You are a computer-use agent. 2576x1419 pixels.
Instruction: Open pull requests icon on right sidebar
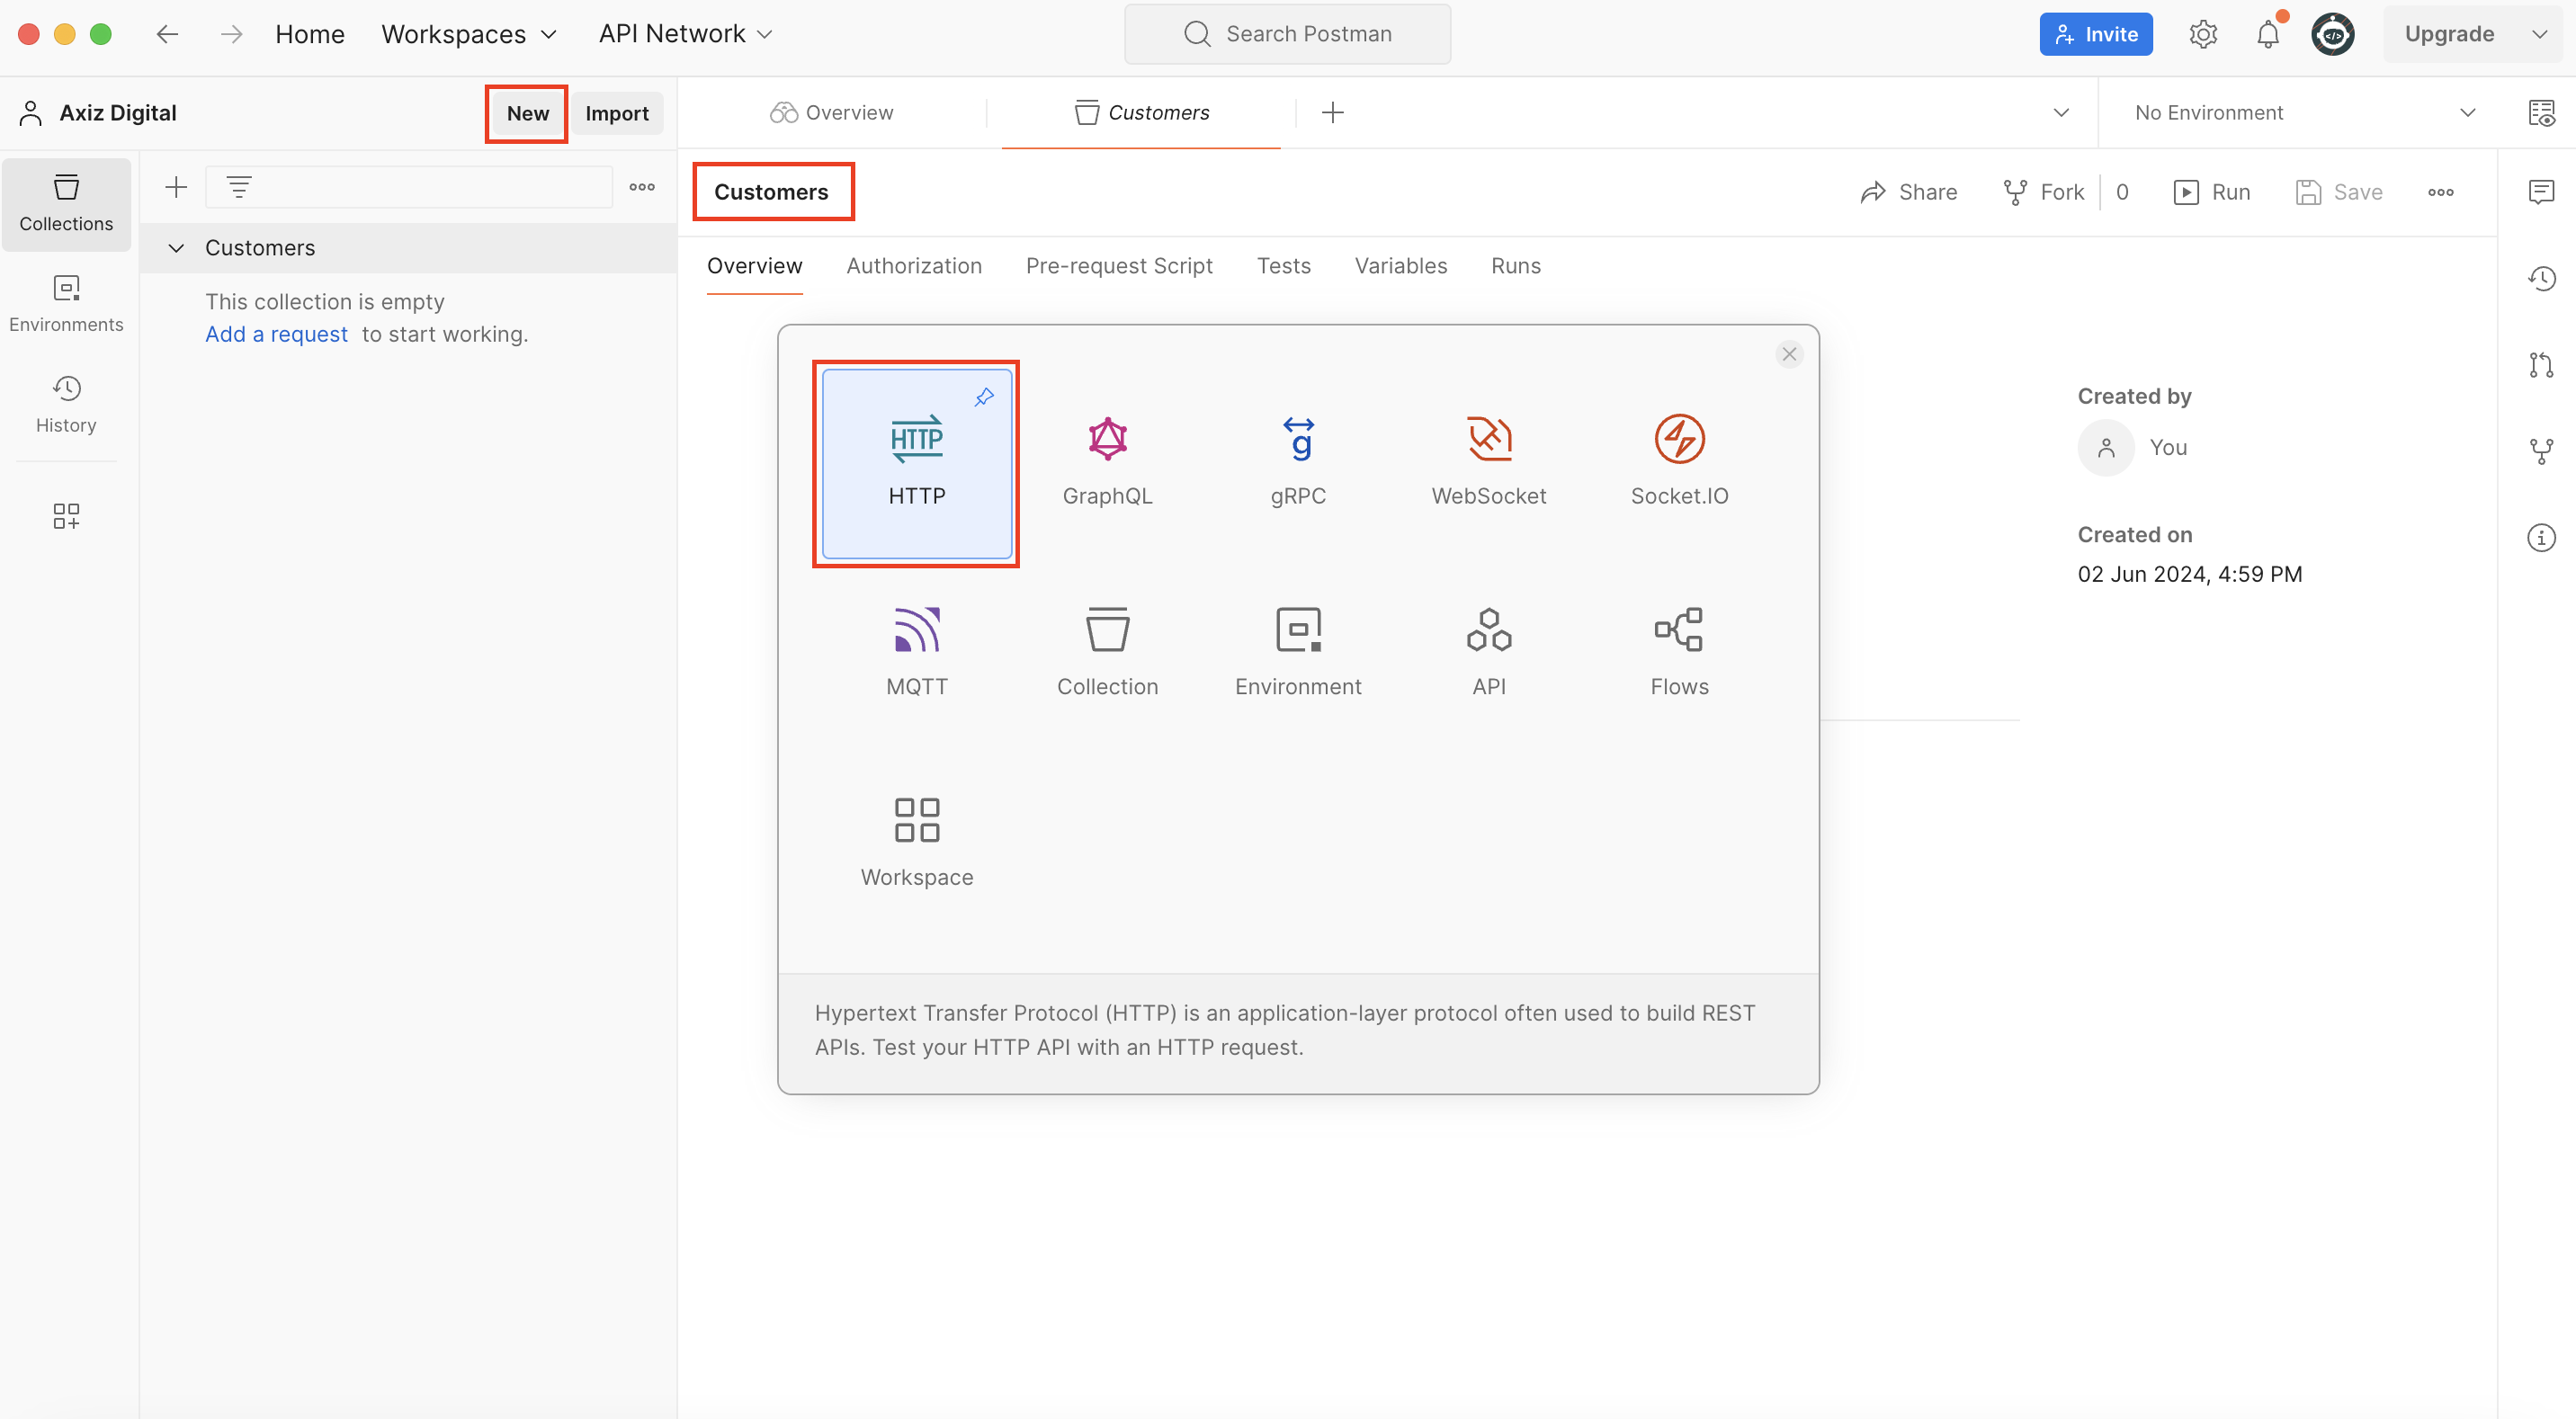2541,365
